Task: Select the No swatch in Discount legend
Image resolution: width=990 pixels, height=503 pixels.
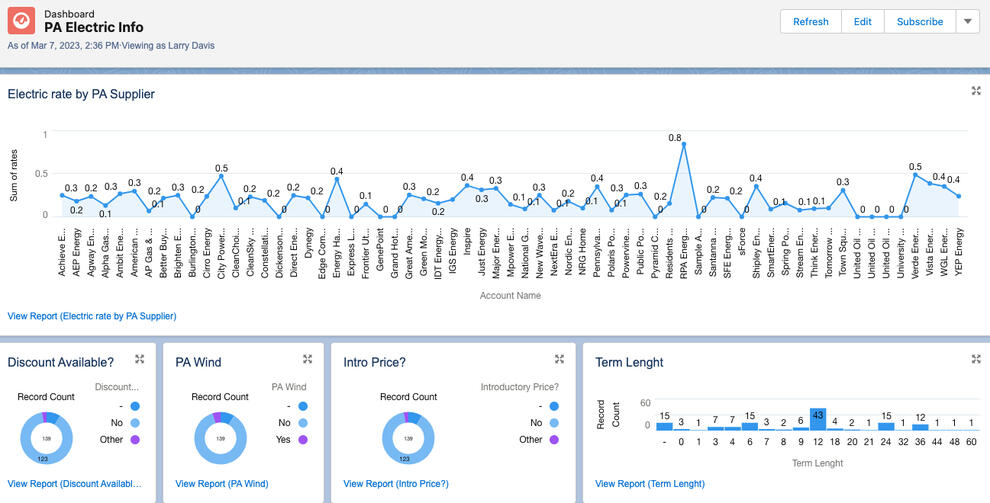Action: pos(134,423)
